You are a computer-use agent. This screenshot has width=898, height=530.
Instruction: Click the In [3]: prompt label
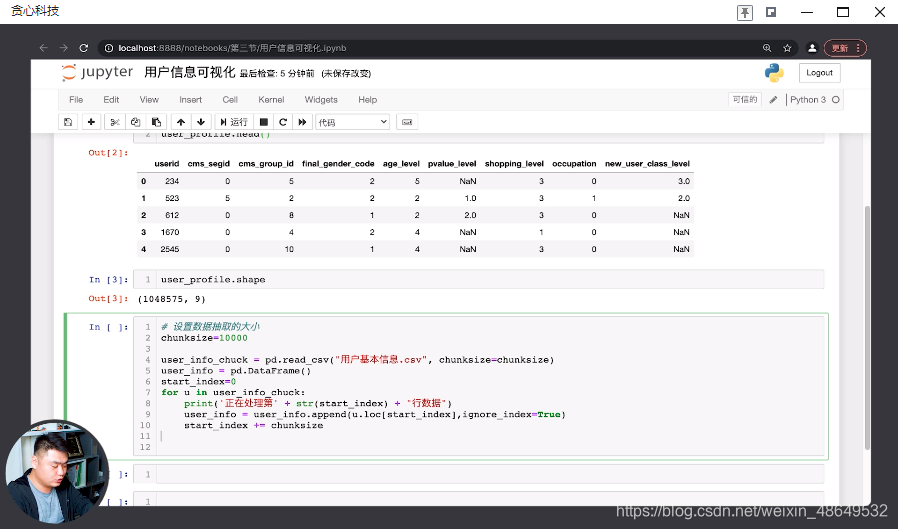[108, 280]
